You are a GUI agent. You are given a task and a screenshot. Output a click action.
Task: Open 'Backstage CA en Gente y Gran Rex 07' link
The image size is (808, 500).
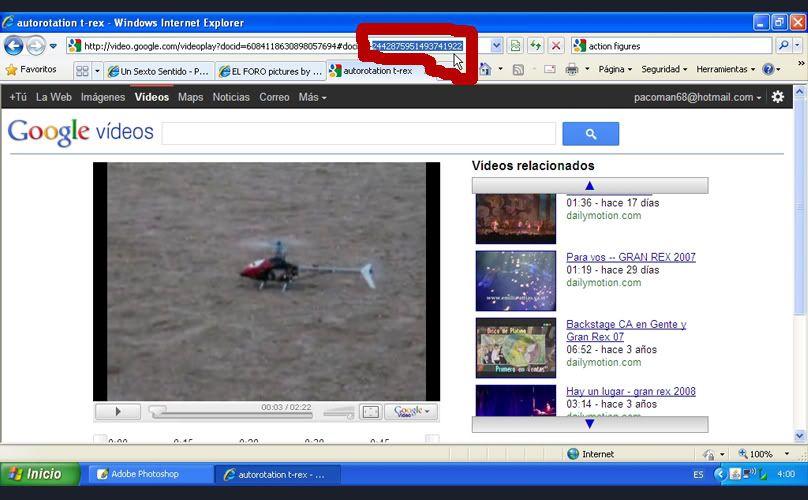coord(626,330)
